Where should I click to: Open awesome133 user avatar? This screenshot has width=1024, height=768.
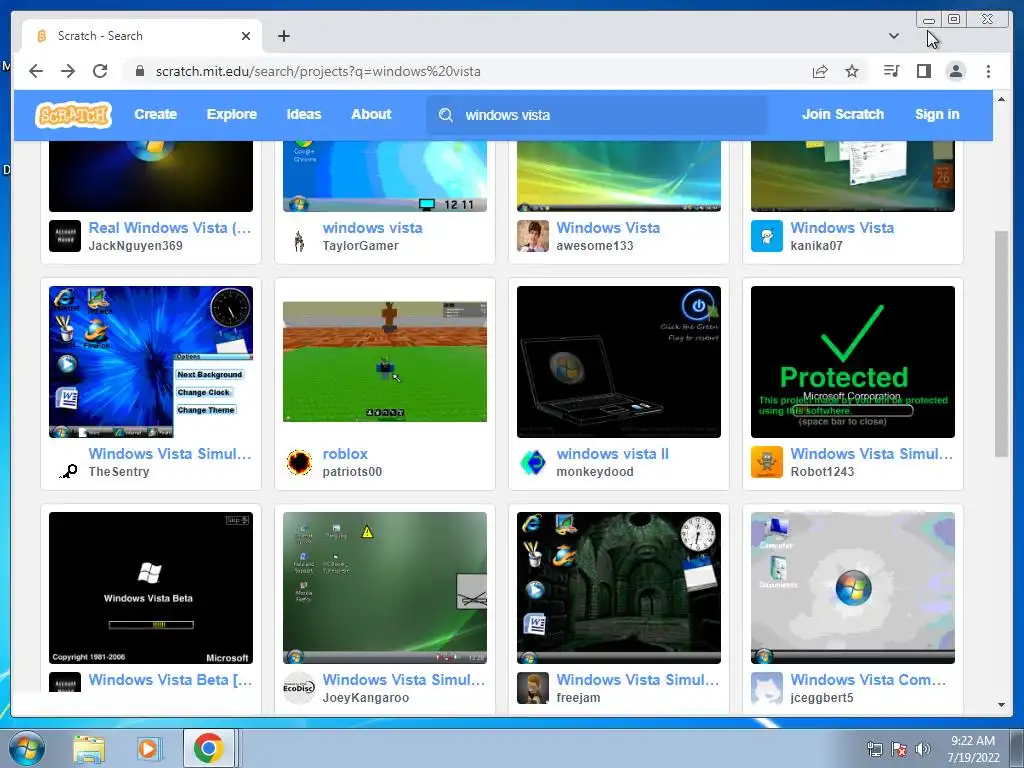[x=533, y=236]
